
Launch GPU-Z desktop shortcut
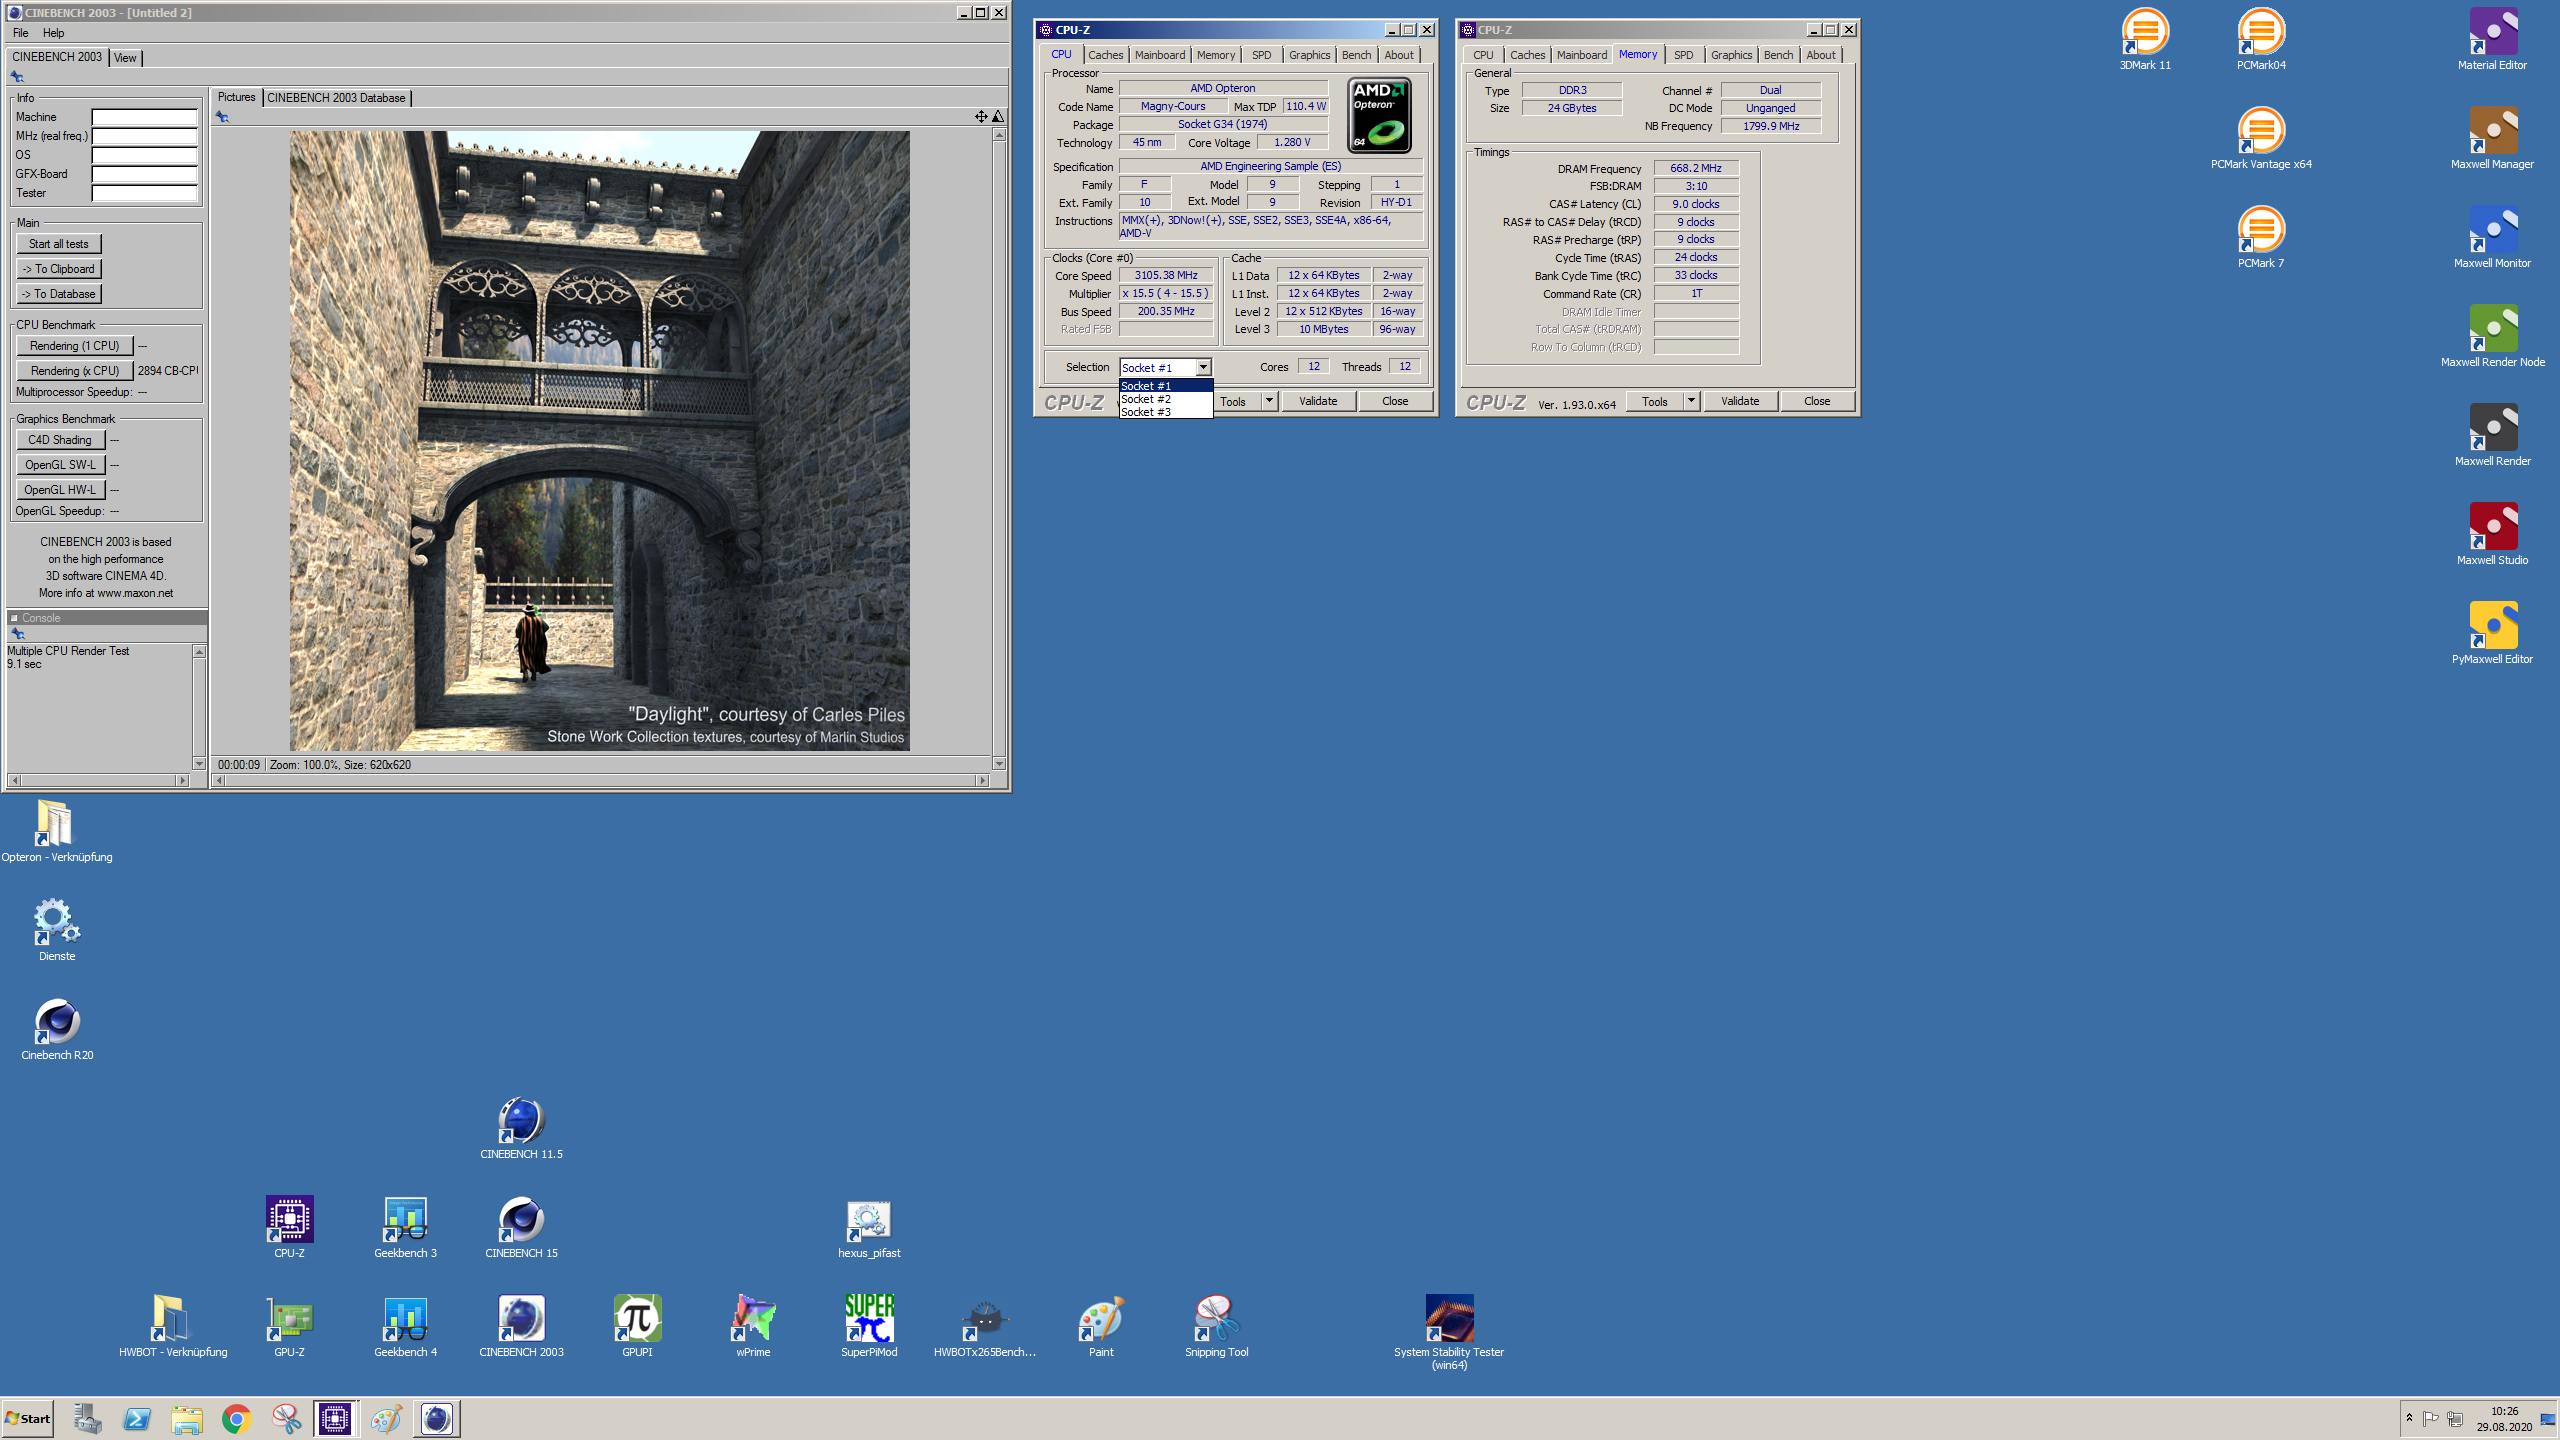(x=289, y=1327)
